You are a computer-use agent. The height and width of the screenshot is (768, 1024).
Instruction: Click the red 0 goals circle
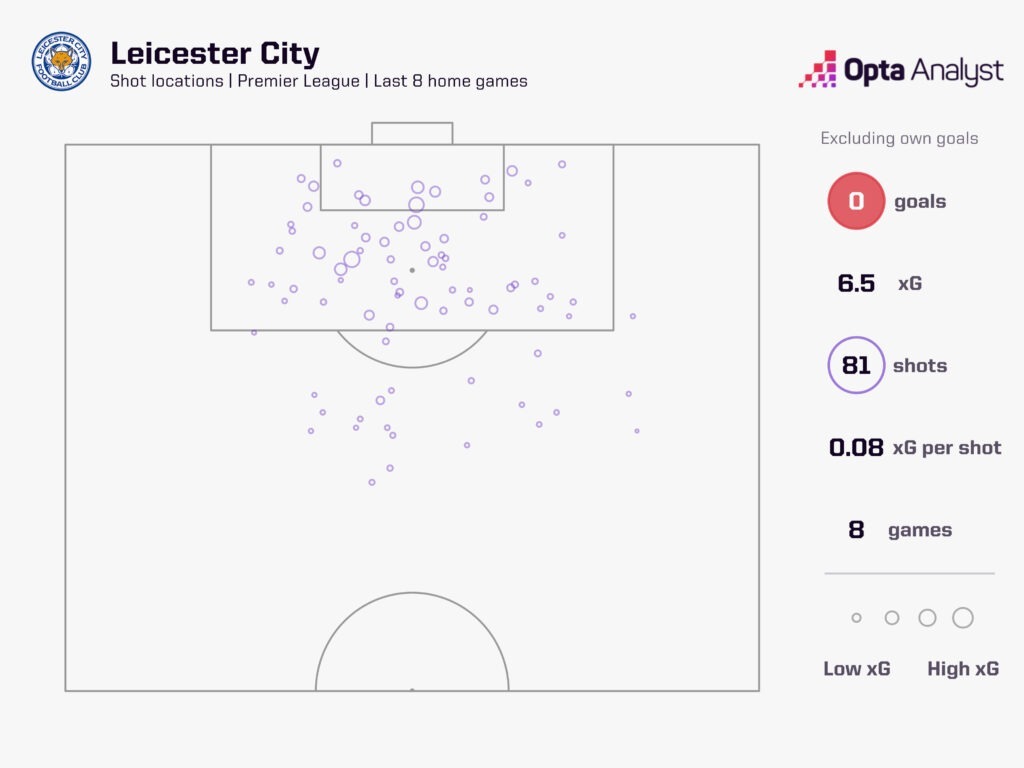856,201
